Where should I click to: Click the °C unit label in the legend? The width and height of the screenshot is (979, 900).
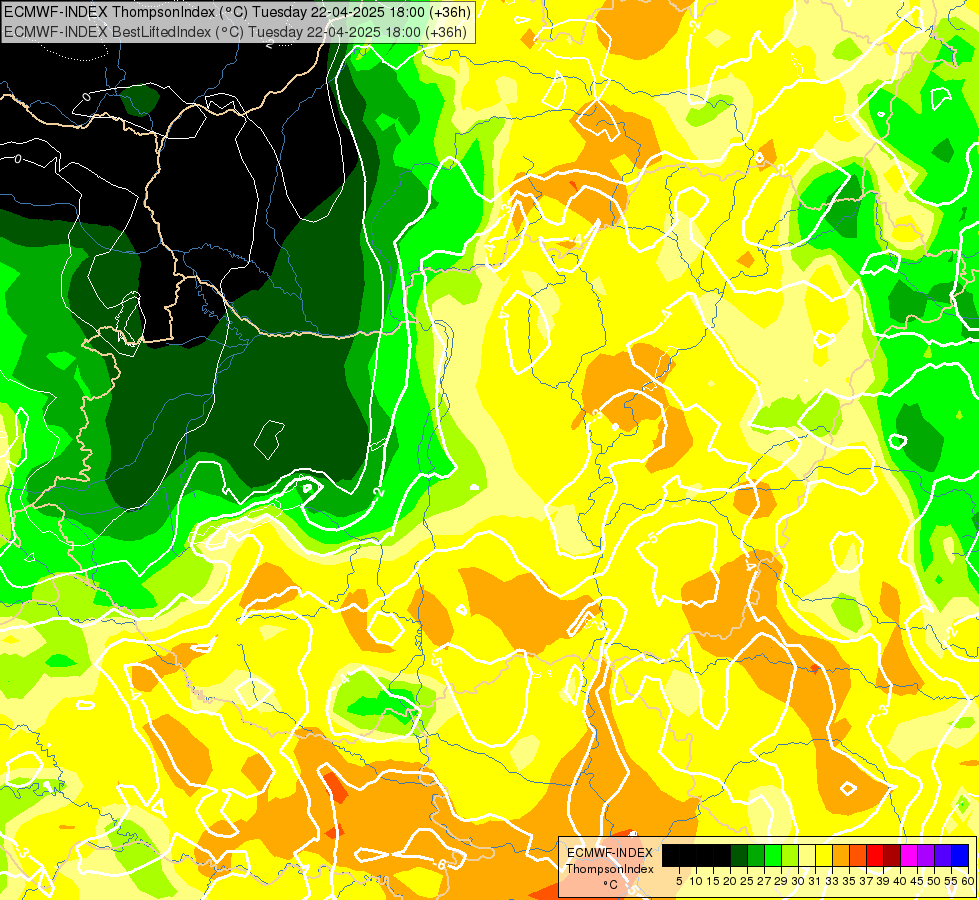coord(611,884)
